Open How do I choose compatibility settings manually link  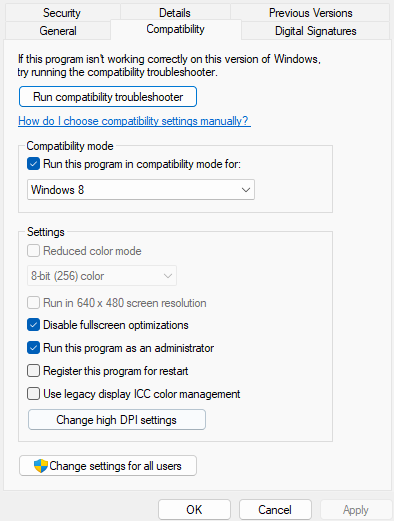[x=134, y=121]
